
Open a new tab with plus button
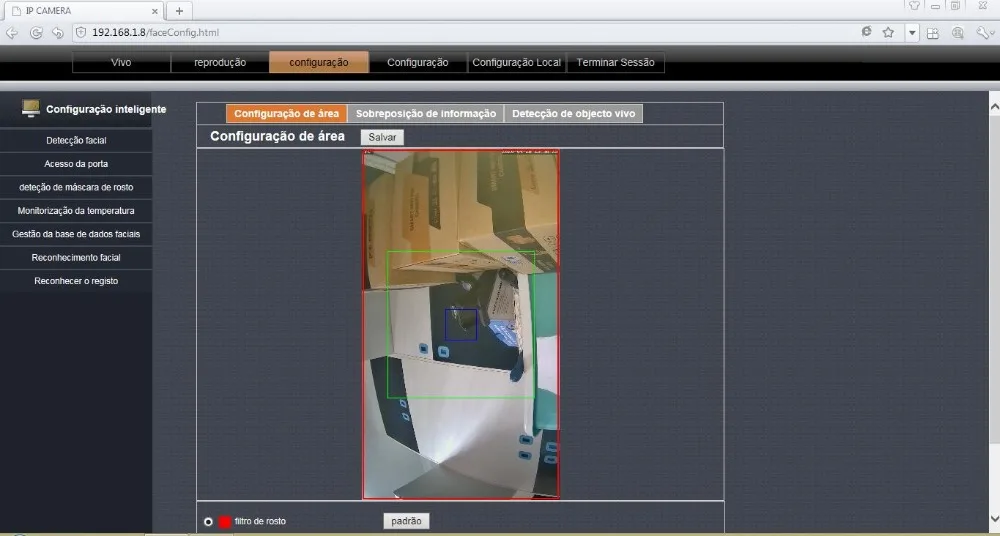[179, 11]
